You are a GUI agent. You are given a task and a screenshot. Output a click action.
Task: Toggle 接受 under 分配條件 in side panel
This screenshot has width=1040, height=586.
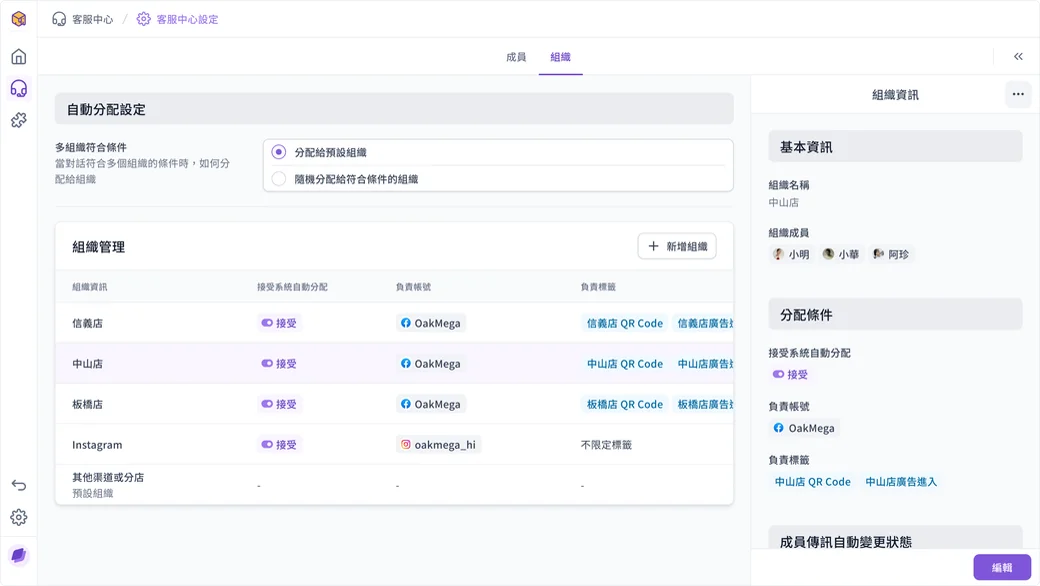(791, 375)
